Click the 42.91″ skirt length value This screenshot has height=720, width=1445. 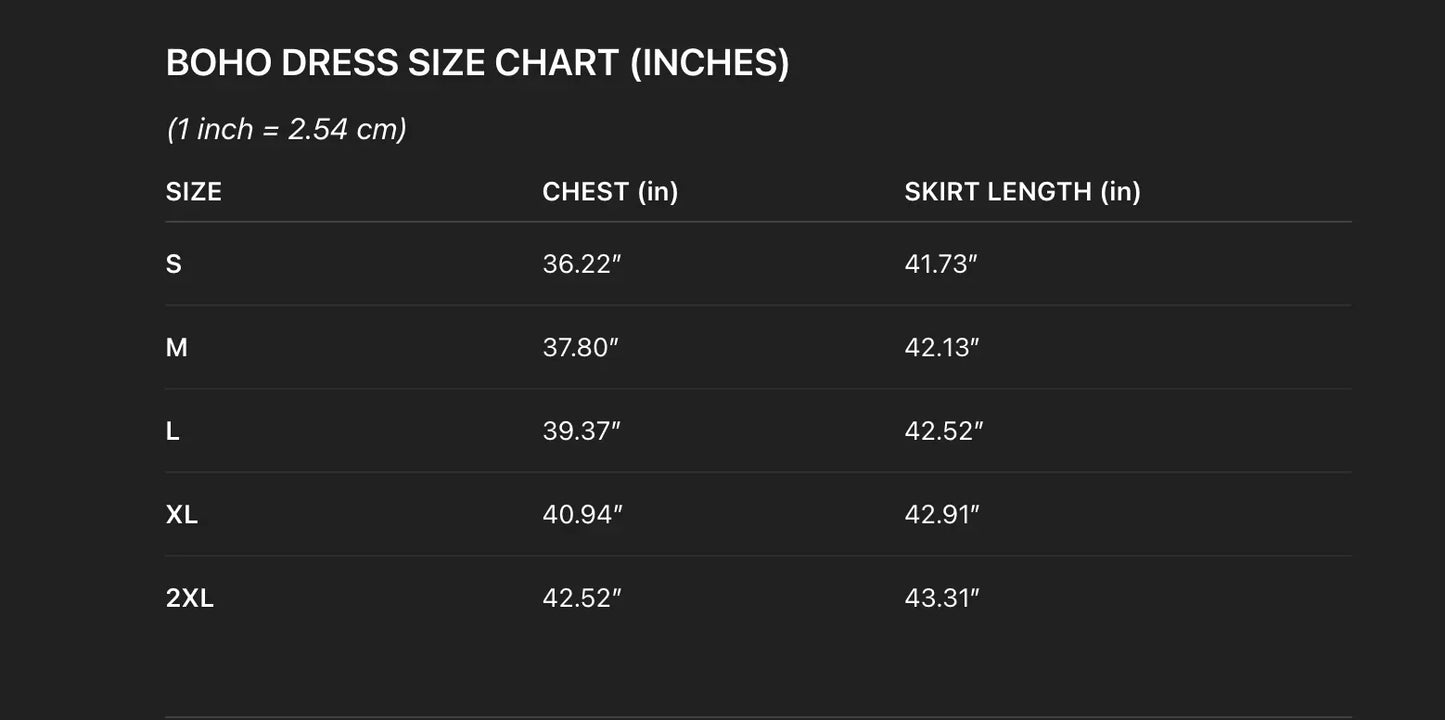tap(942, 515)
